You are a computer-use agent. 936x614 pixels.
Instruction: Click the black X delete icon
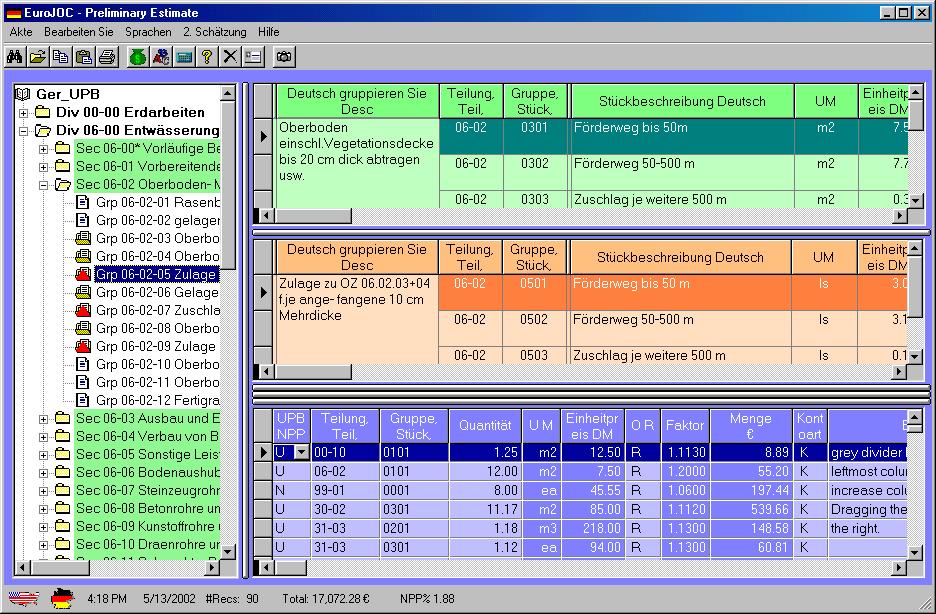click(x=230, y=57)
